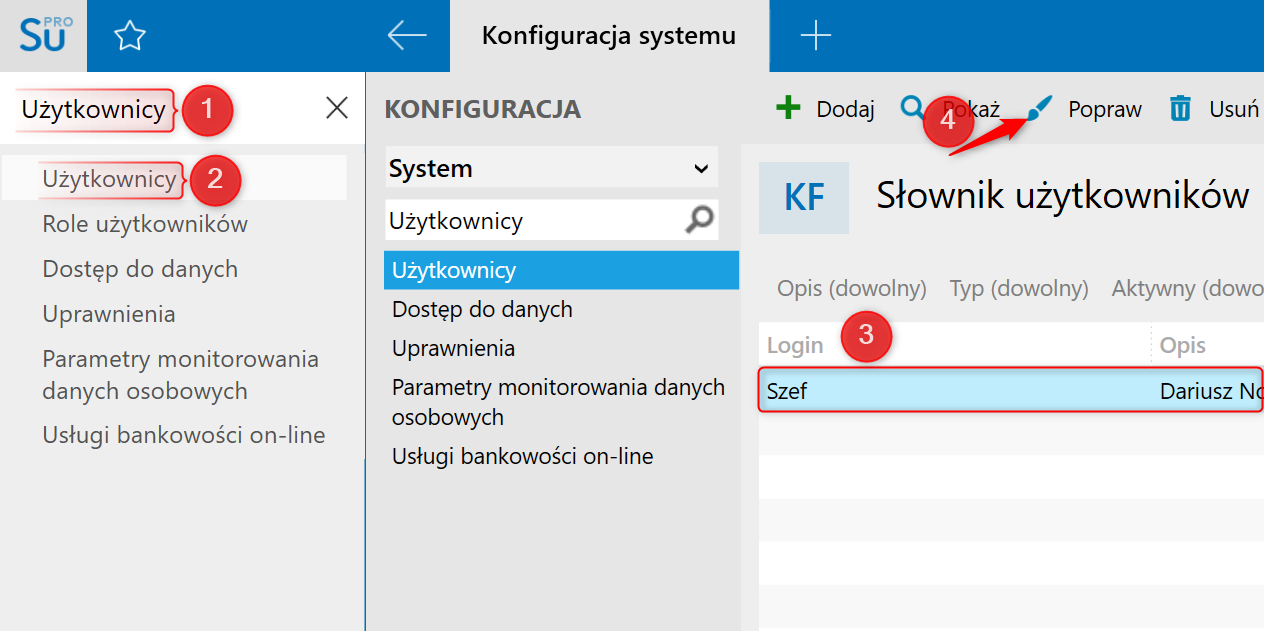Click the favorites star icon
The height and width of the screenshot is (631, 1264).
pyautogui.click(x=130, y=37)
